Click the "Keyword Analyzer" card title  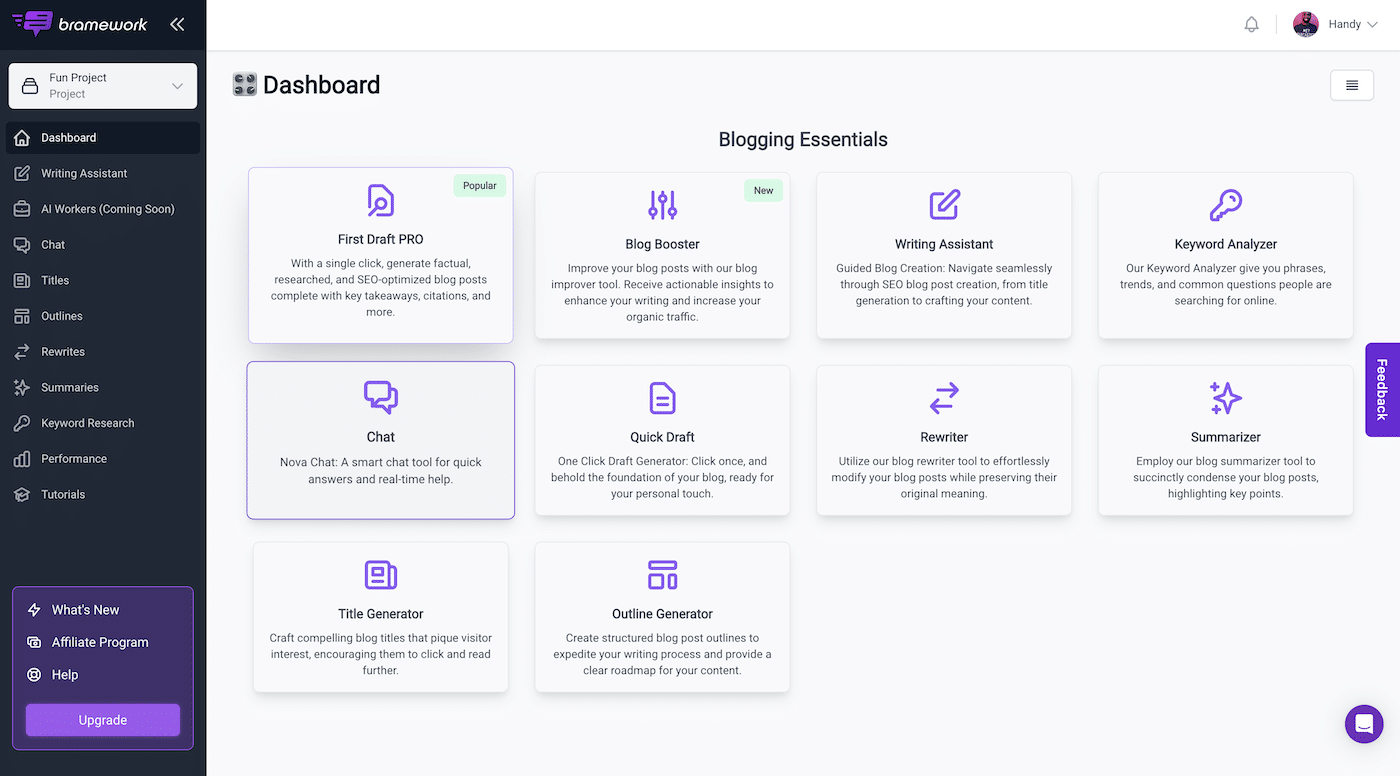pyautogui.click(x=1226, y=244)
